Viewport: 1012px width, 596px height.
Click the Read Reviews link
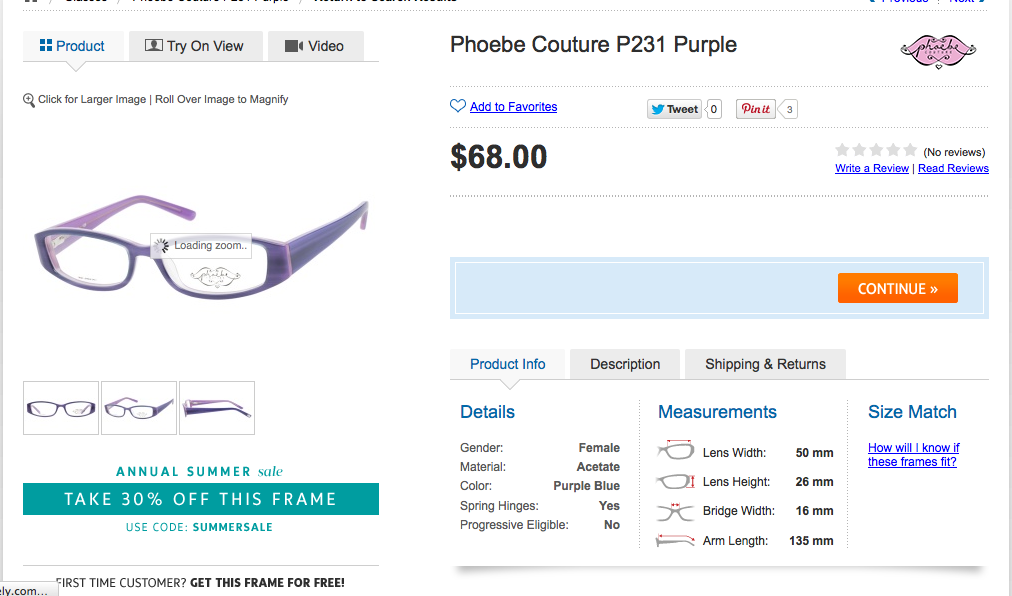point(953,168)
